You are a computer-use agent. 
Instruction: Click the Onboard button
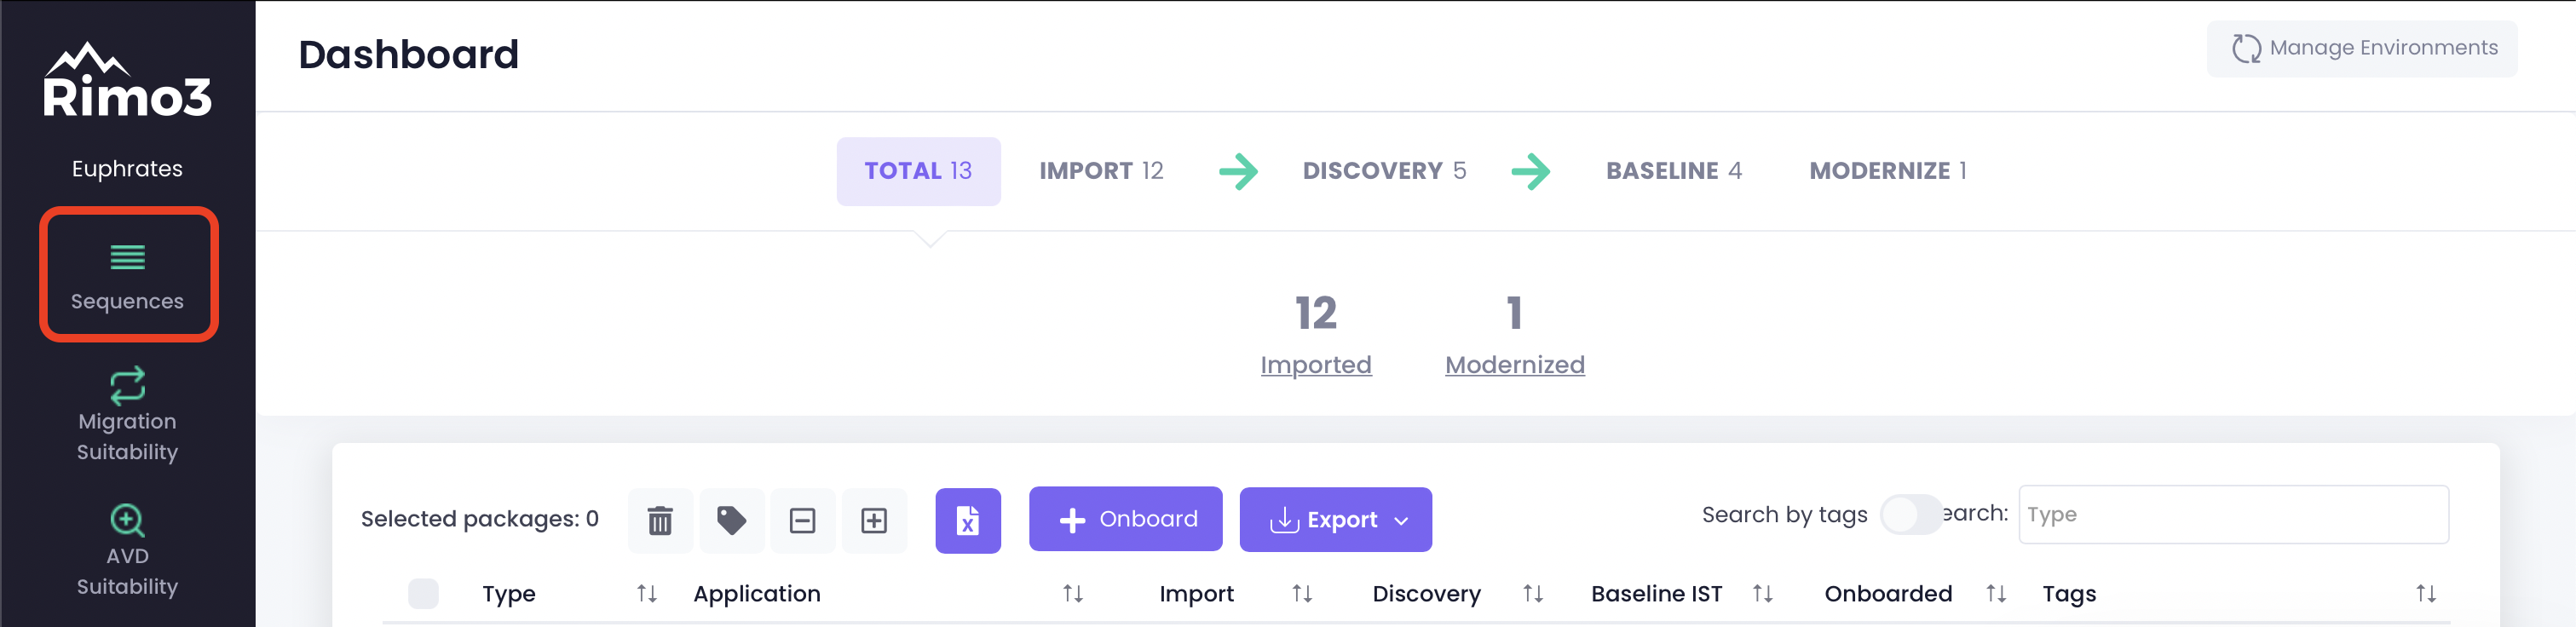(x=1125, y=520)
